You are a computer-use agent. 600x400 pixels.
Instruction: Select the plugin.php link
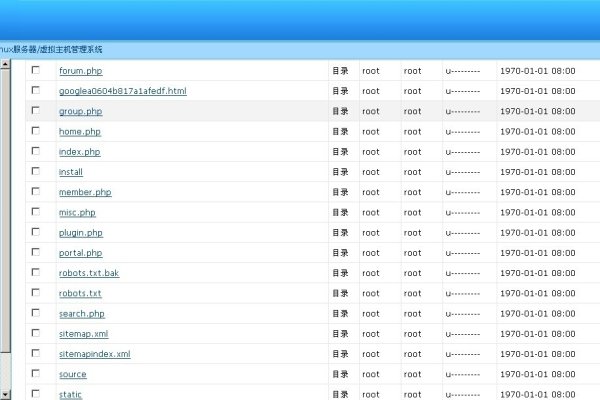[x=80, y=233]
